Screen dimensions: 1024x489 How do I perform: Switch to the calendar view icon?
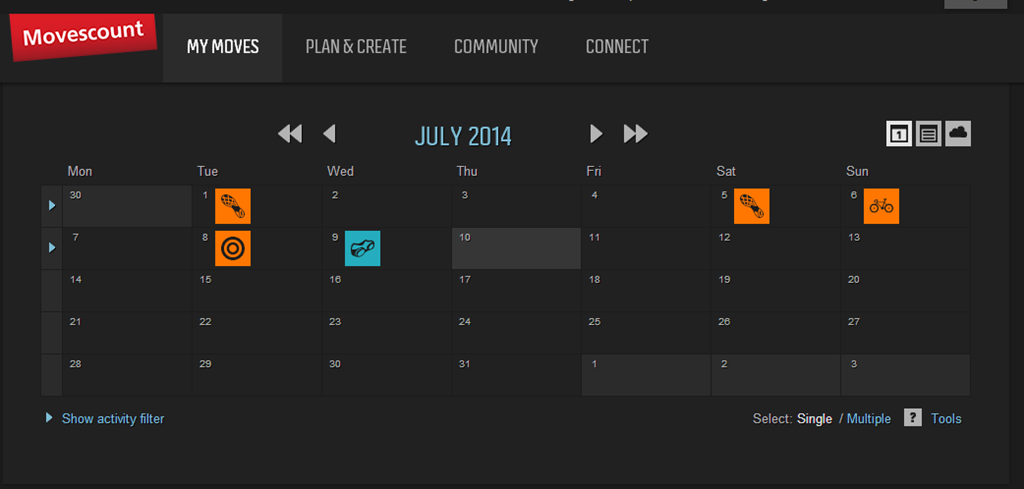click(899, 134)
